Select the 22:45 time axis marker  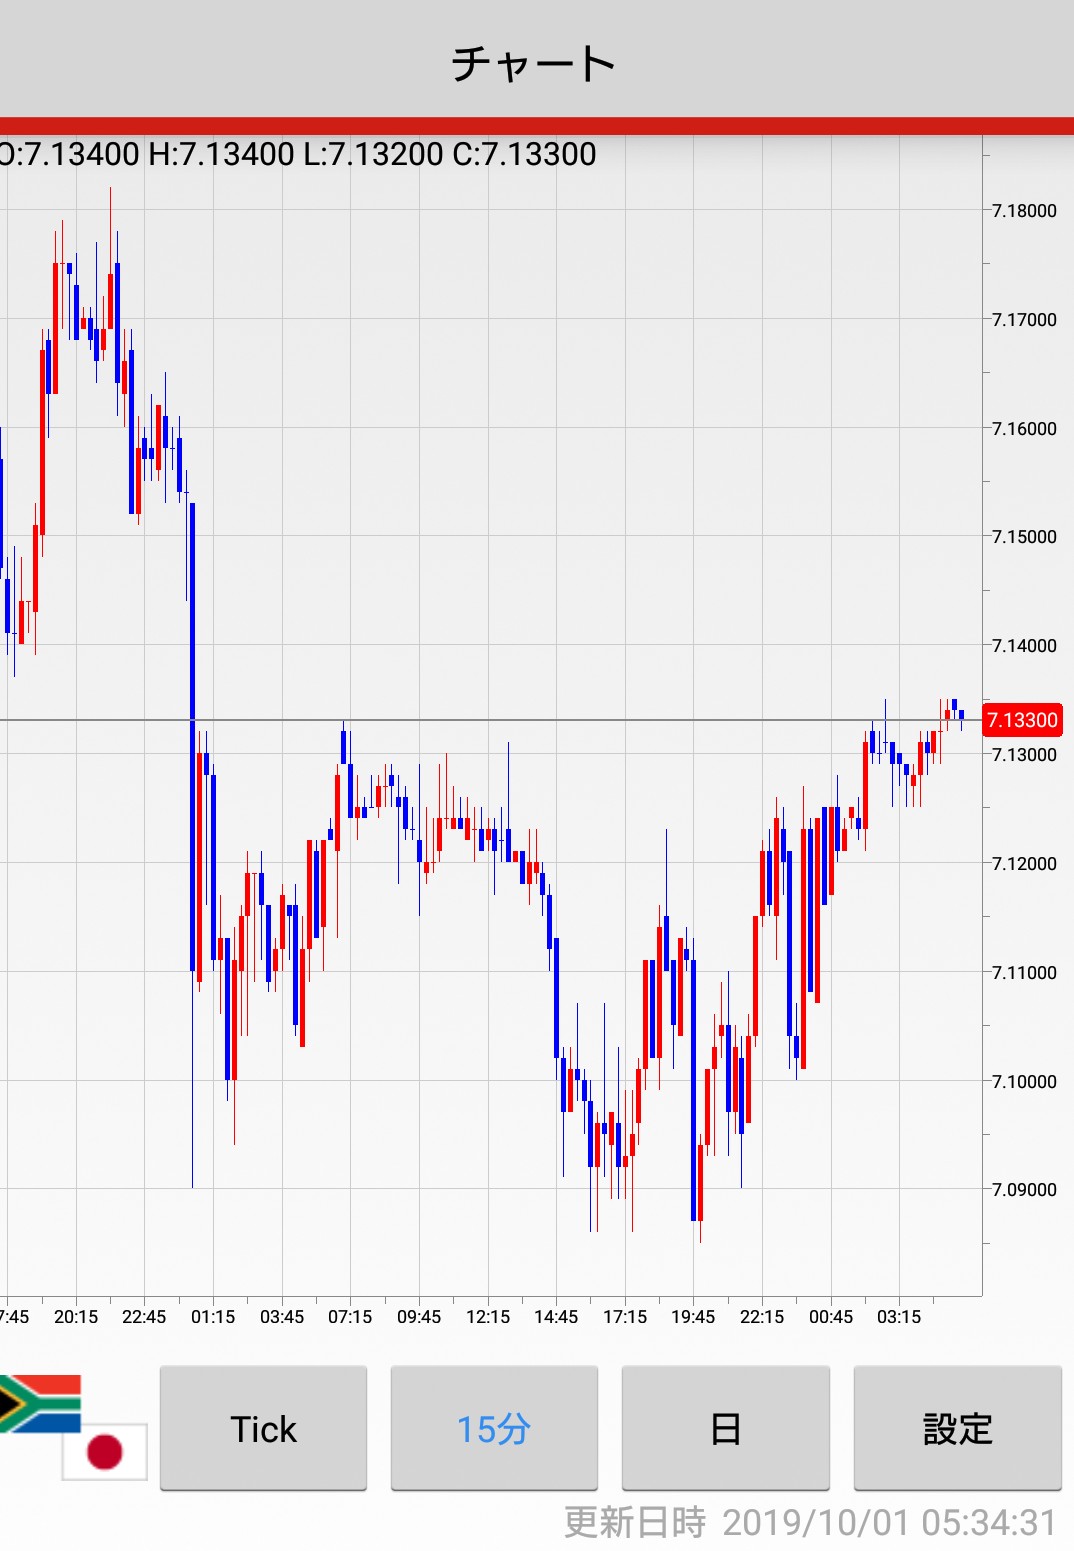point(144,1317)
